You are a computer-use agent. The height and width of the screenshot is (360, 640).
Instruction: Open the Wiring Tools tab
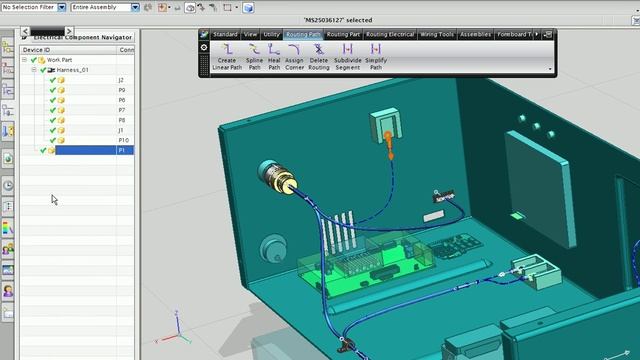(437, 35)
